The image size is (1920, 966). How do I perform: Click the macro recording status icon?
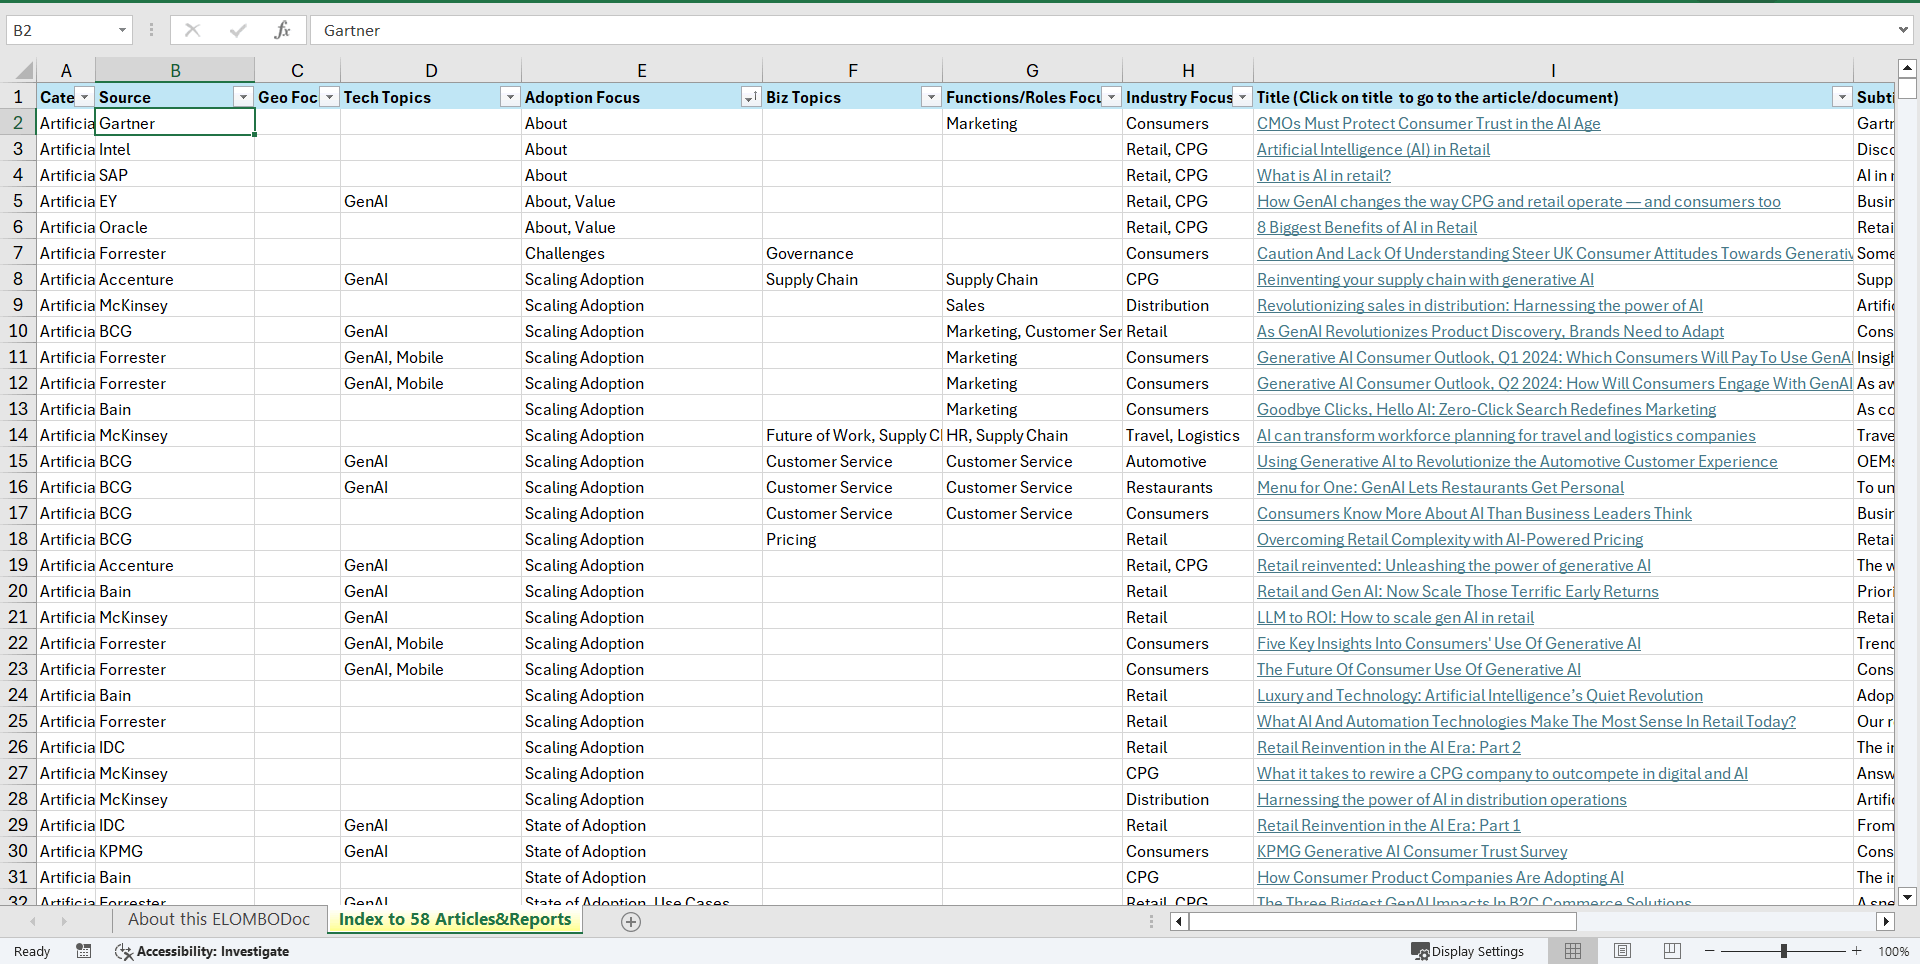pyautogui.click(x=84, y=951)
